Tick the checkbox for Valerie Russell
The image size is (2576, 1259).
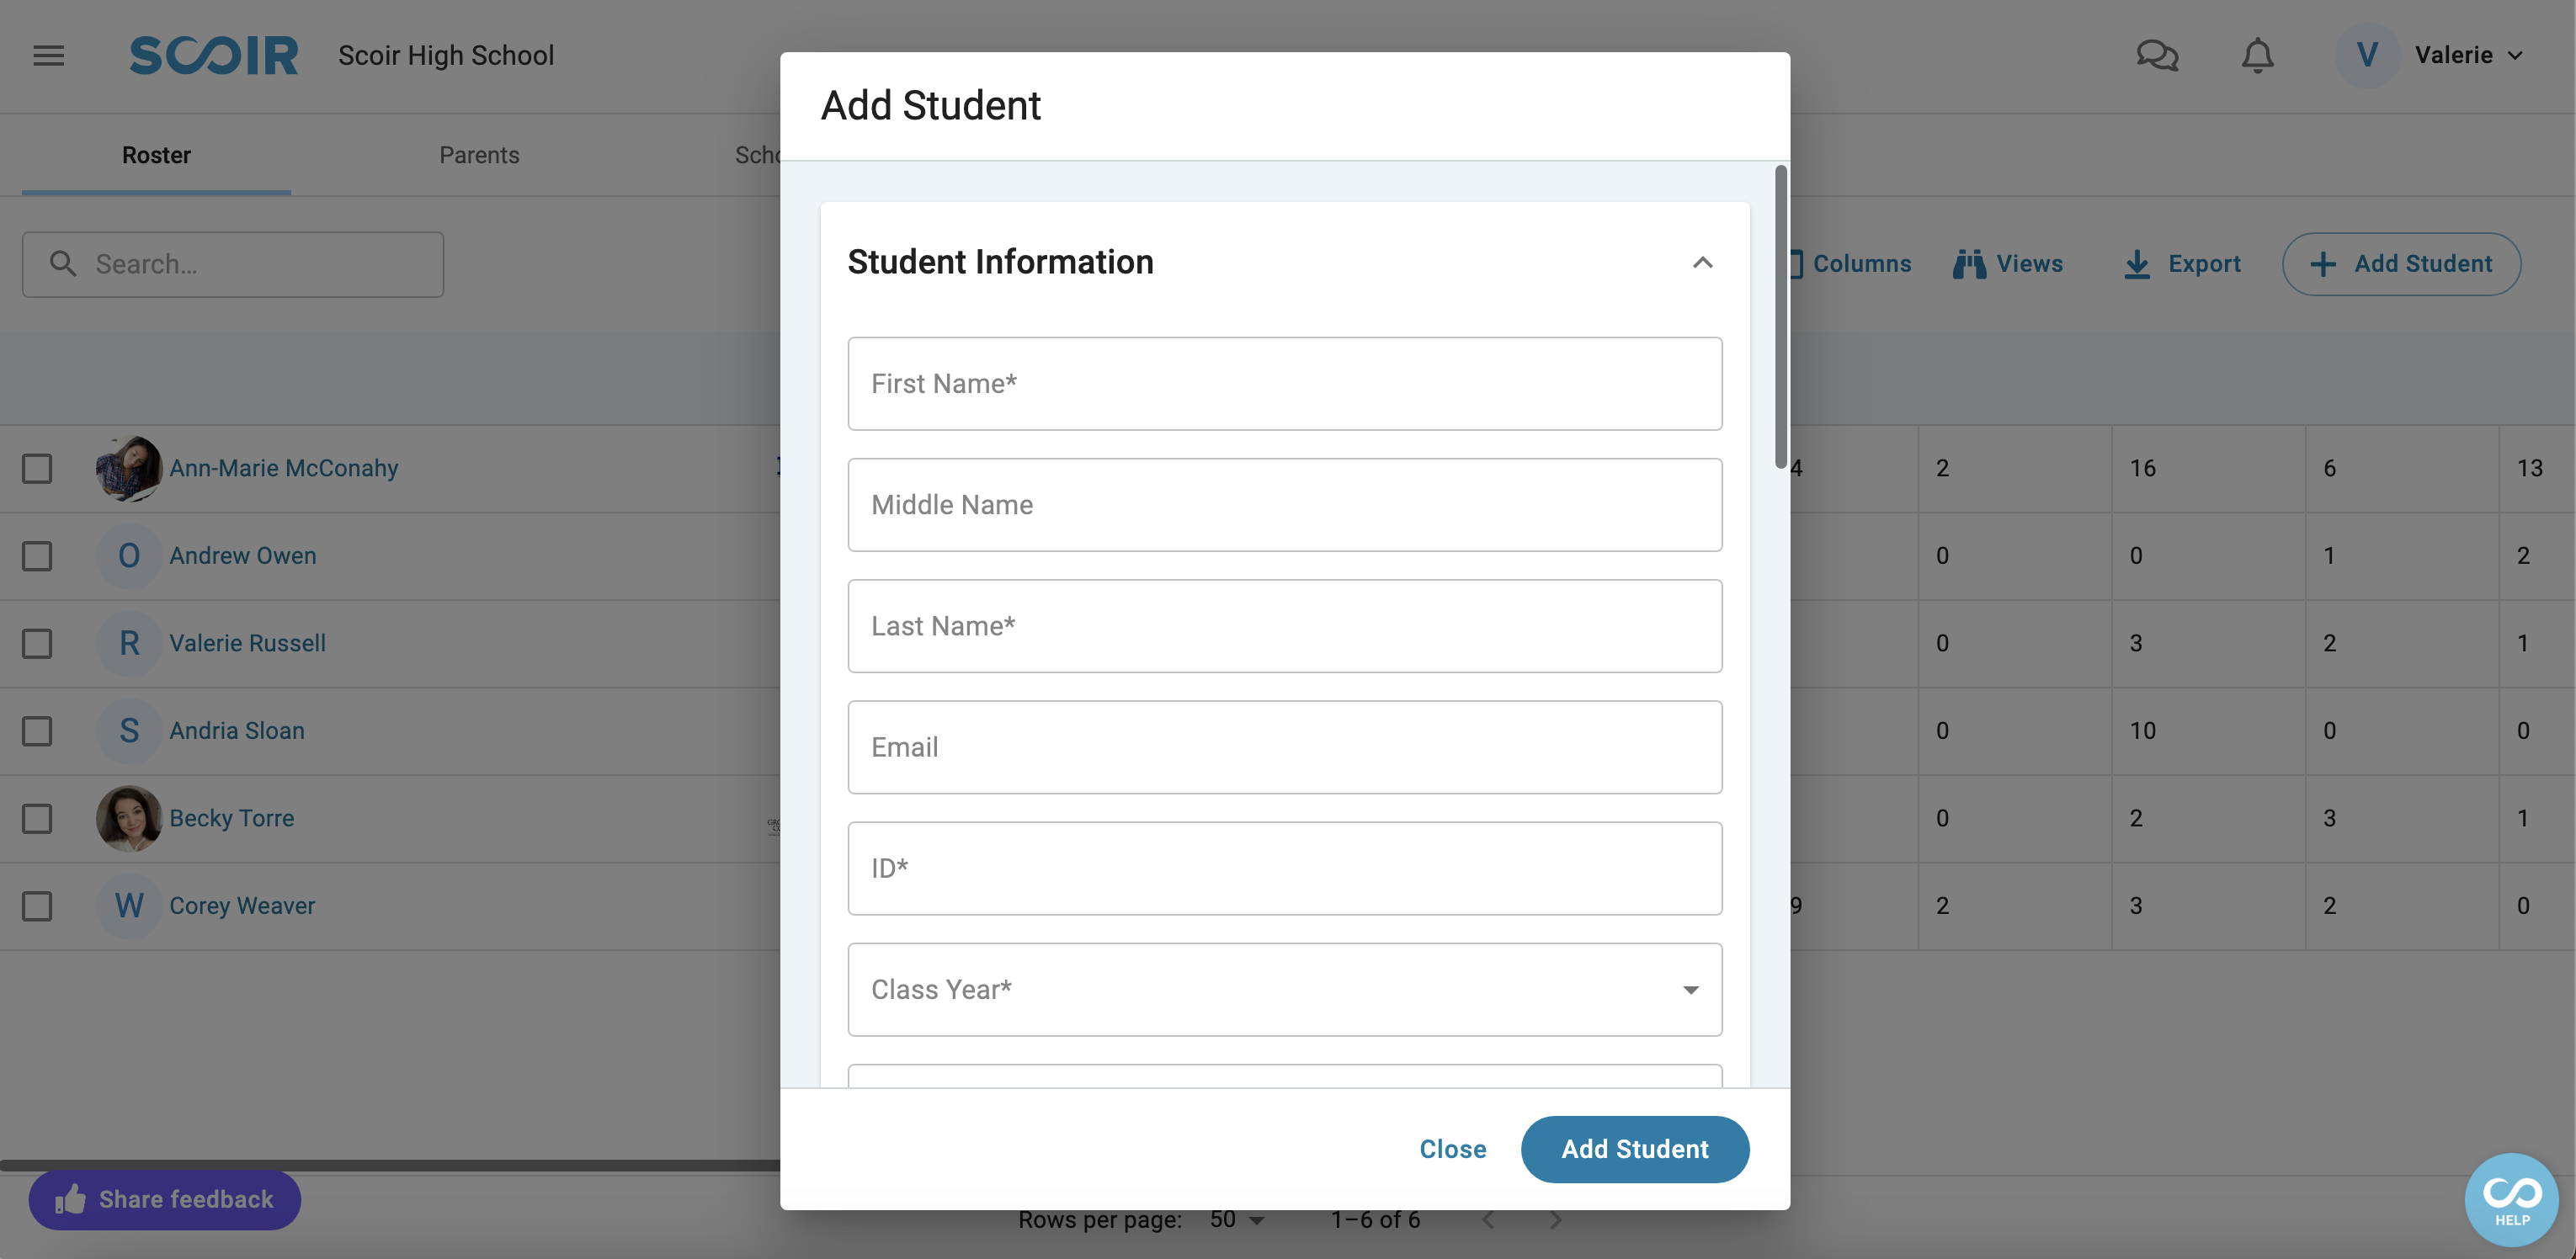click(37, 643)
